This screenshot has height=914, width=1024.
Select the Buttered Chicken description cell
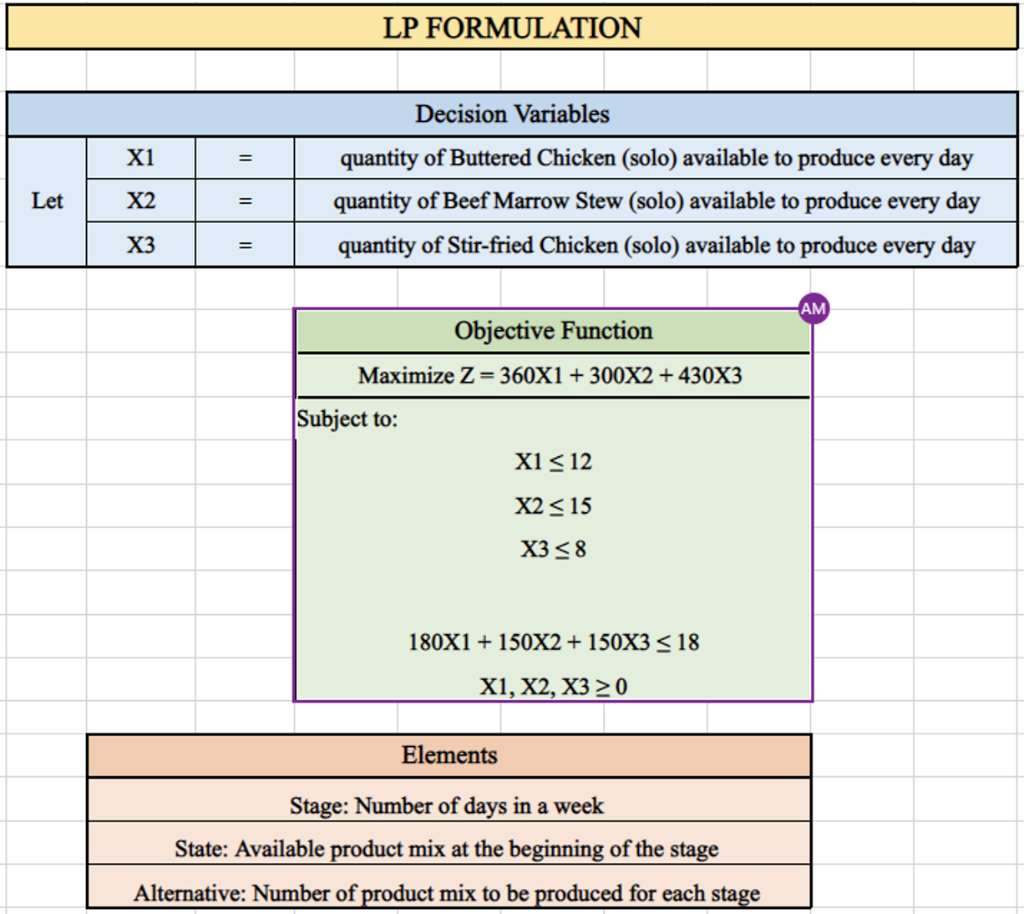click(655, 157)
